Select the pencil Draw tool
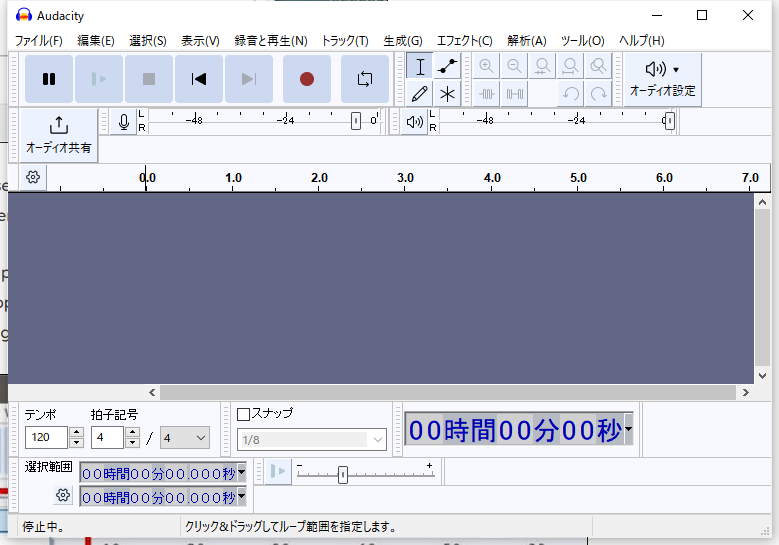This screenshot has height=545, width=779. click(420, 93)
